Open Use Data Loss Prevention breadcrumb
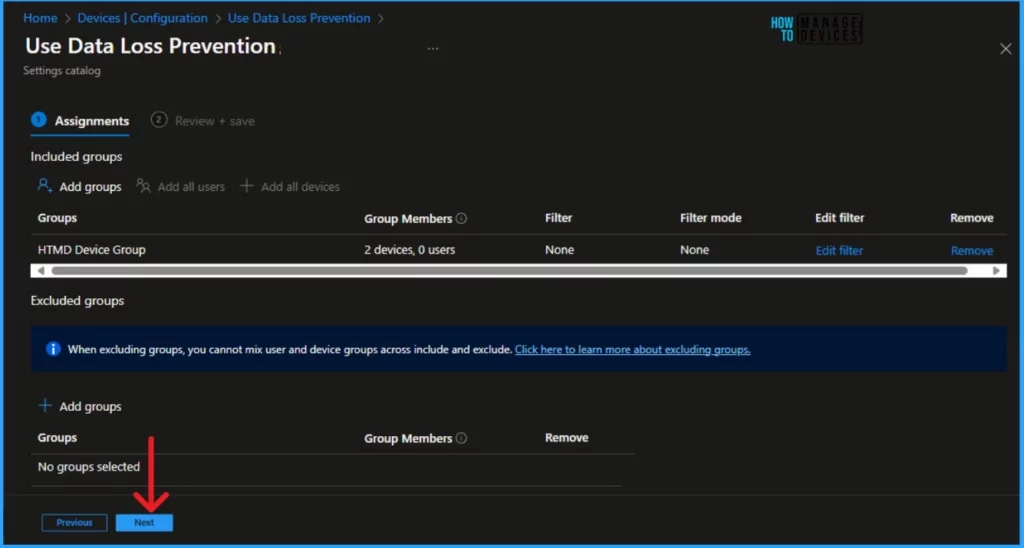 point(299,18)
